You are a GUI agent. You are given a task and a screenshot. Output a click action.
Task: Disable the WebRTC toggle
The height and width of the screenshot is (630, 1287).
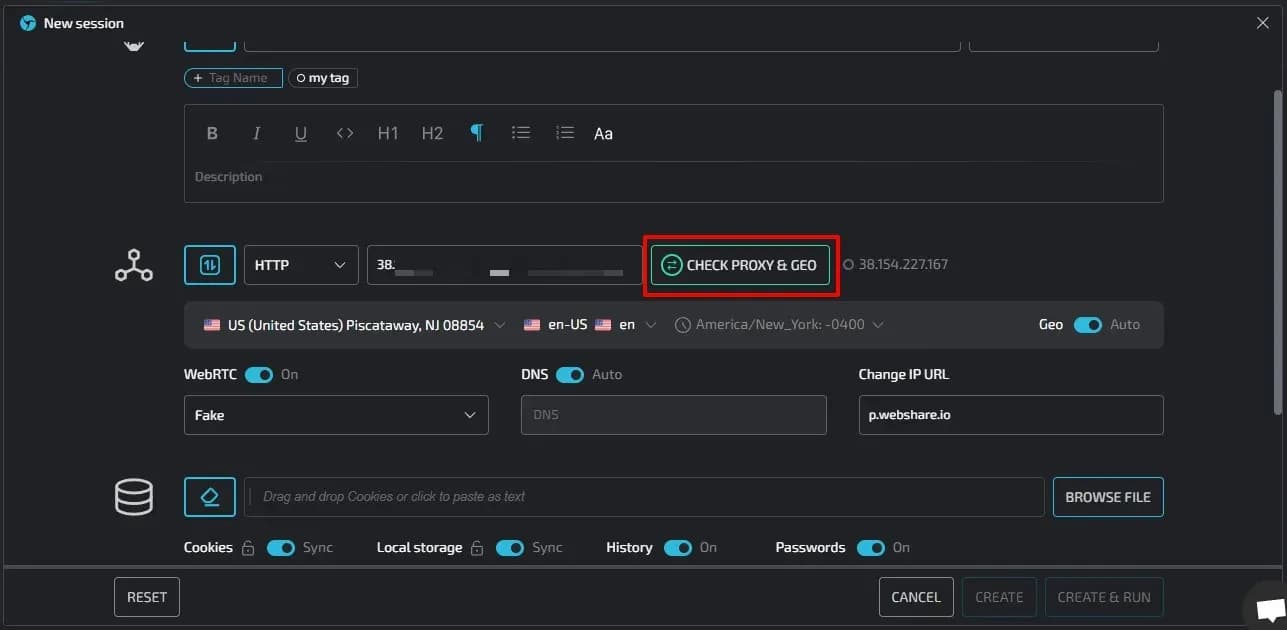click(258, 374)
